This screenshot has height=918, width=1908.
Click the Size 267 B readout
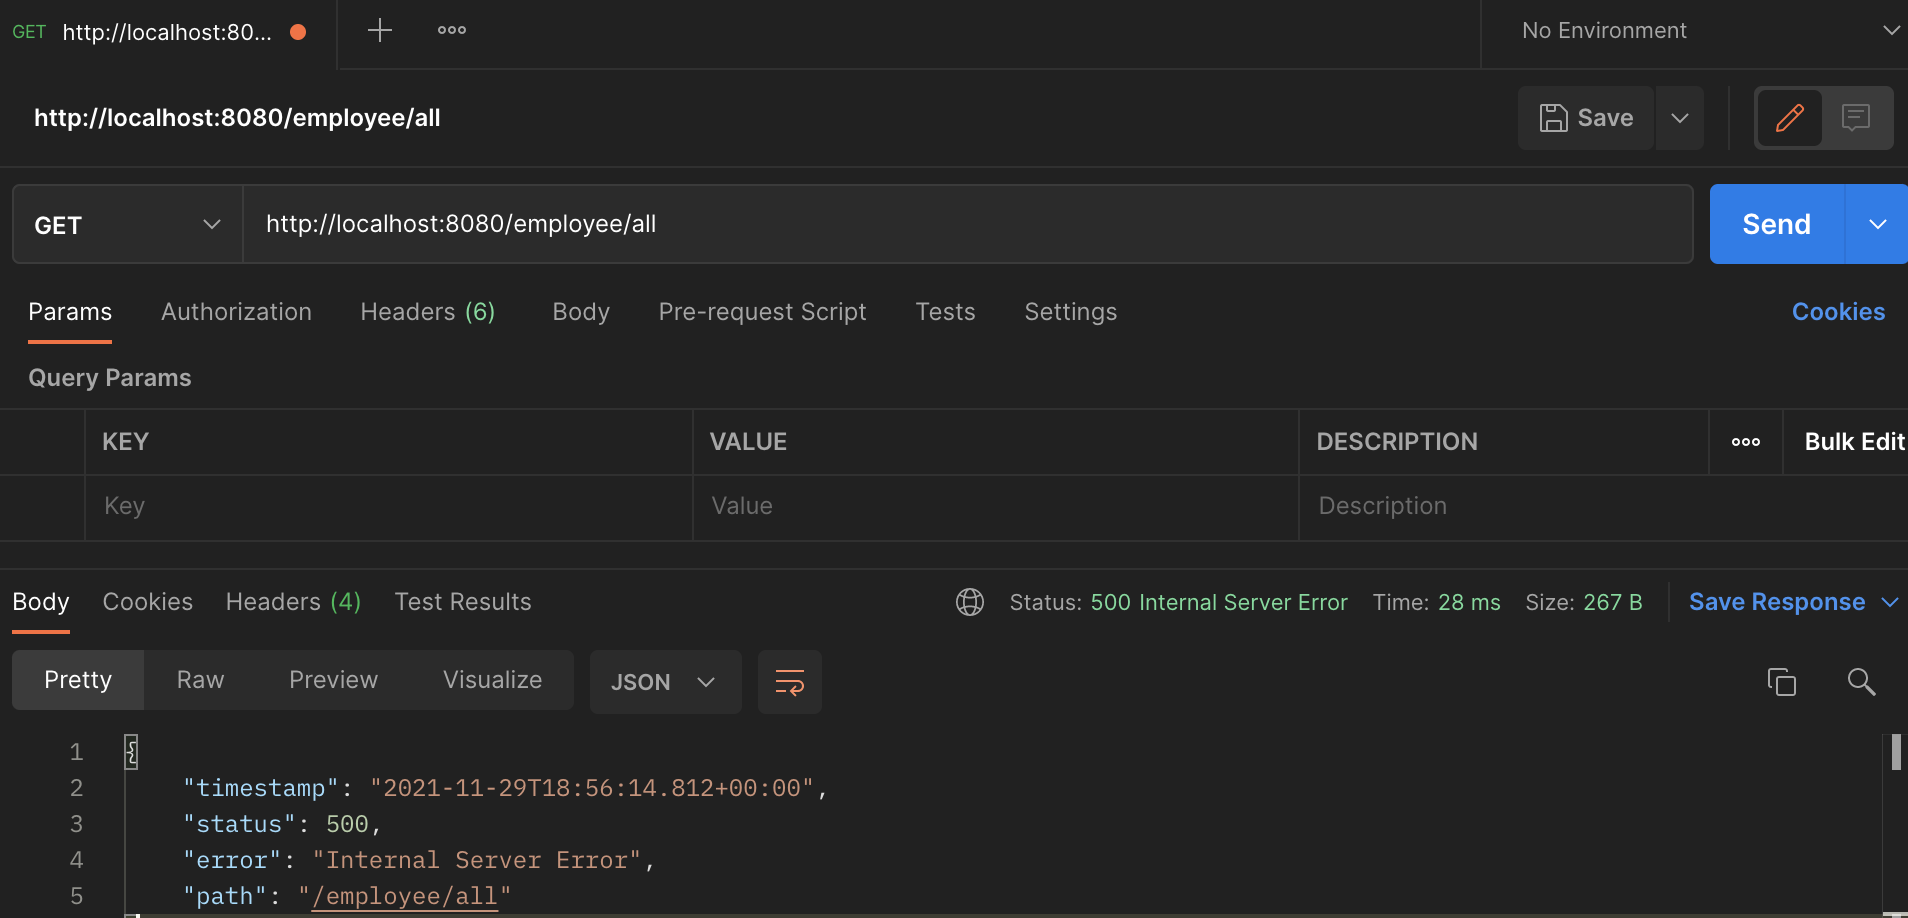(x=1584, y=602)
